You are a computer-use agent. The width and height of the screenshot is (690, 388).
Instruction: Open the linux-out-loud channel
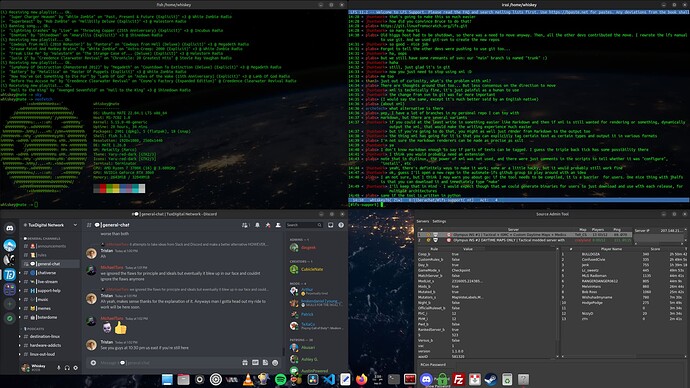click(x=51, y=354)
